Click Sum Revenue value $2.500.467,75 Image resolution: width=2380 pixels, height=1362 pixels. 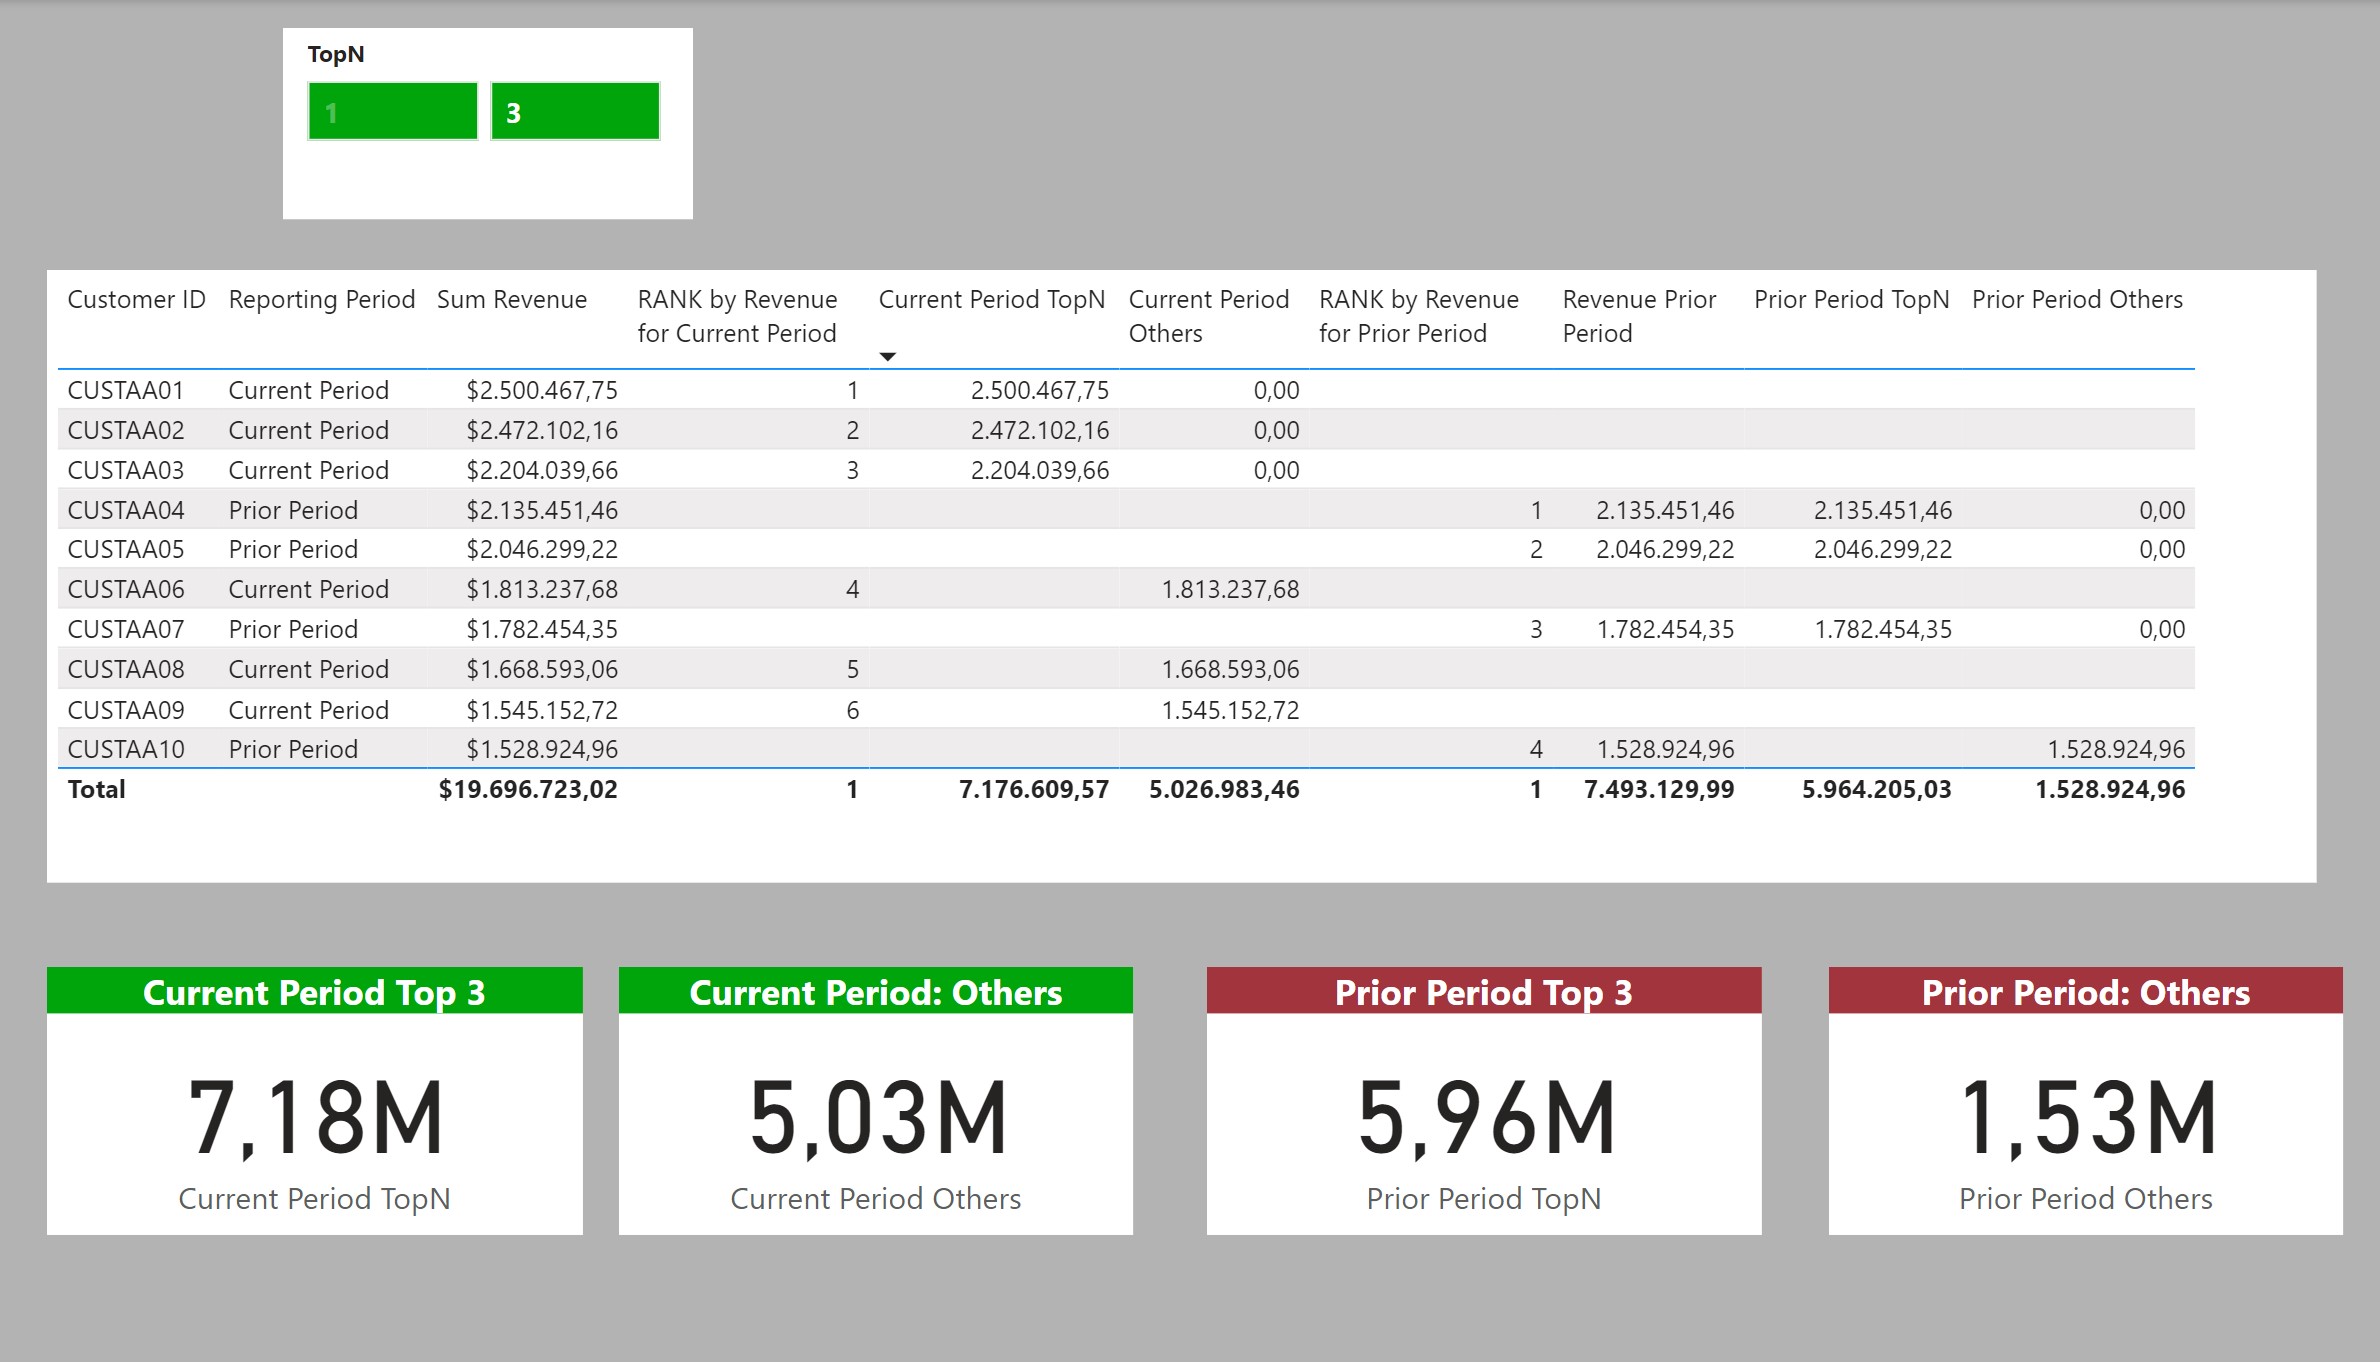click(542, 390)
